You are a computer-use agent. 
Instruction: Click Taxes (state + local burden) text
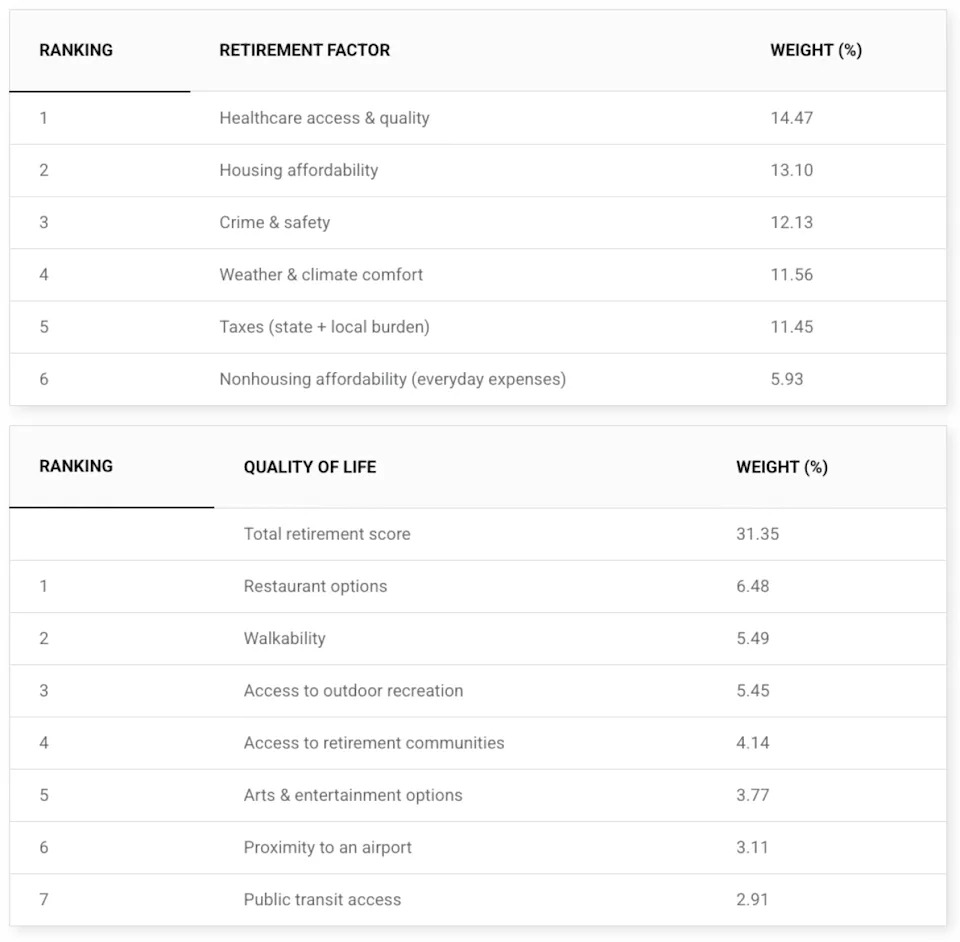click(x=324, y=326)
